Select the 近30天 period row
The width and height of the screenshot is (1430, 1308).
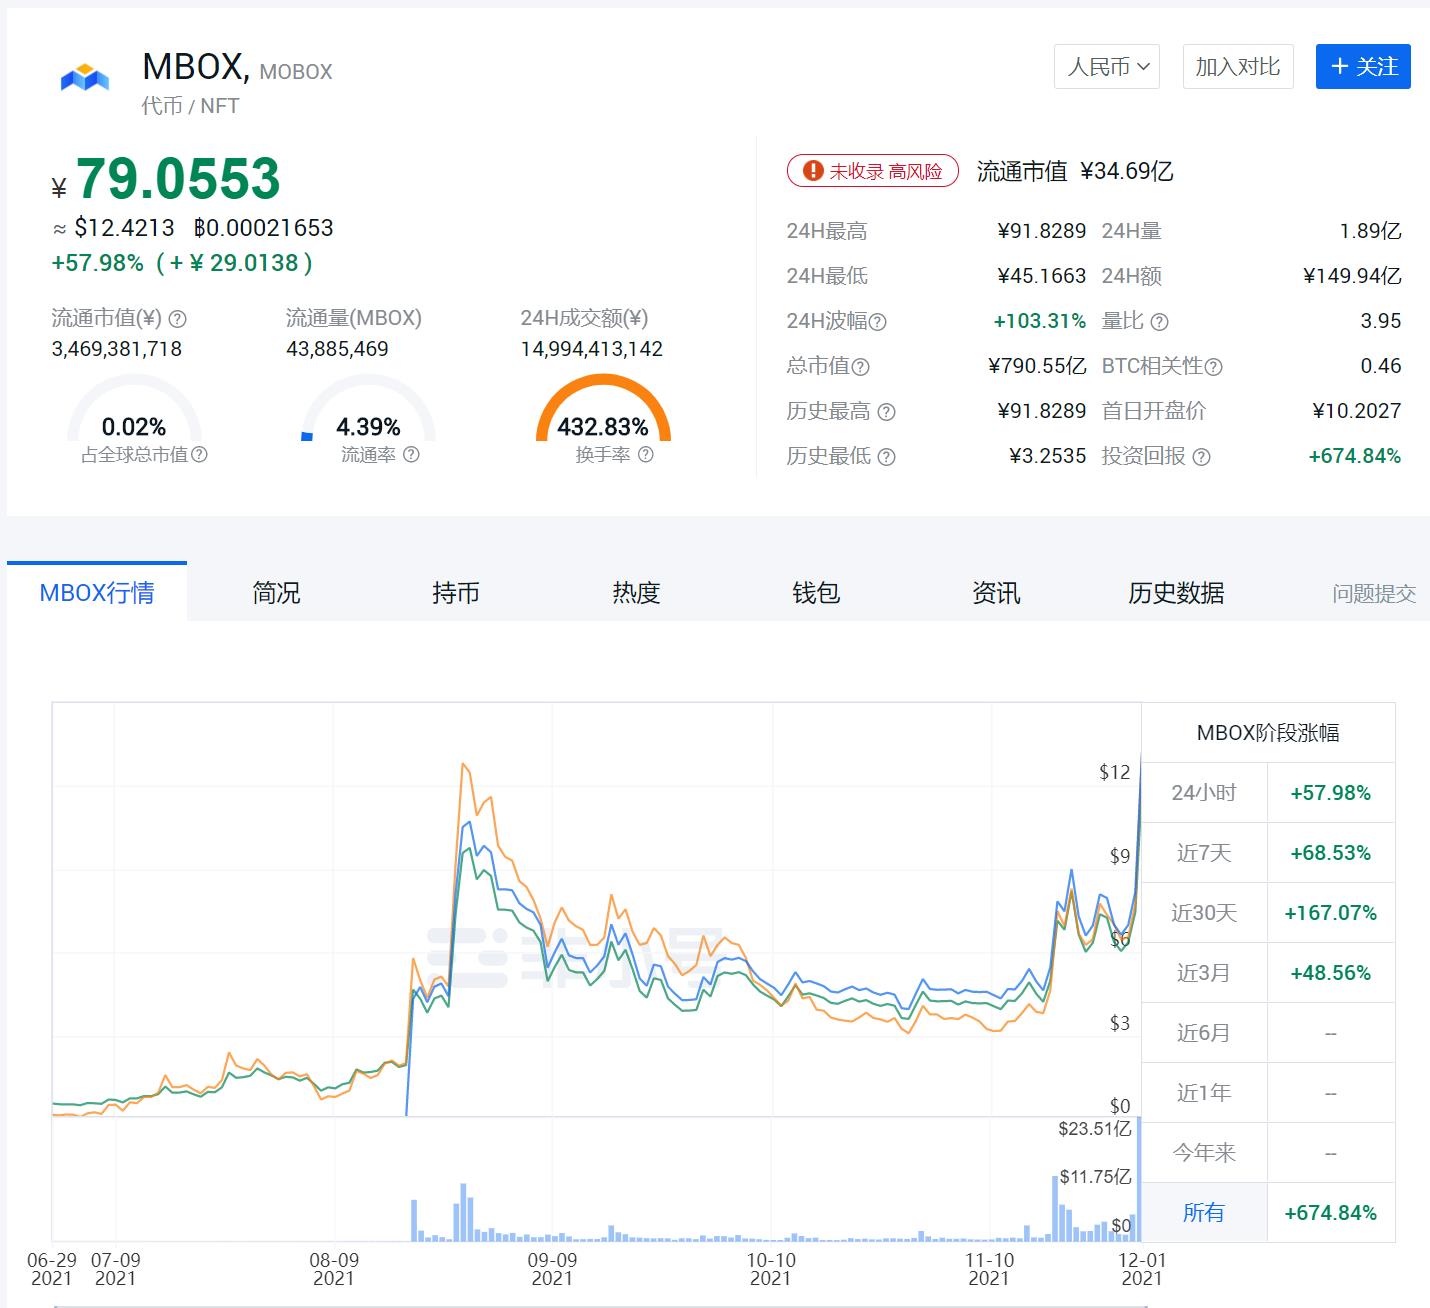click(1268, 913)
